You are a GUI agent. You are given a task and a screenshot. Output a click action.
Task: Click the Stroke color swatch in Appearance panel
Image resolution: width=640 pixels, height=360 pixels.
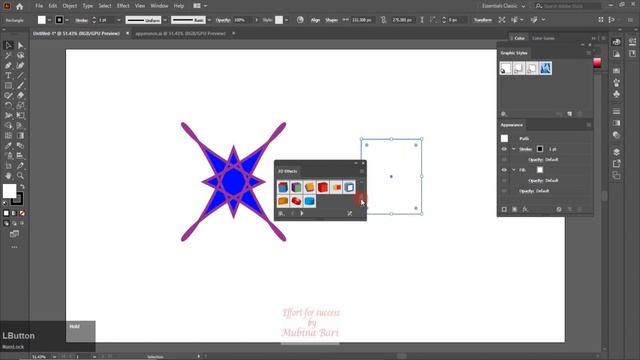pyautogui.click(x=540, y=149)
